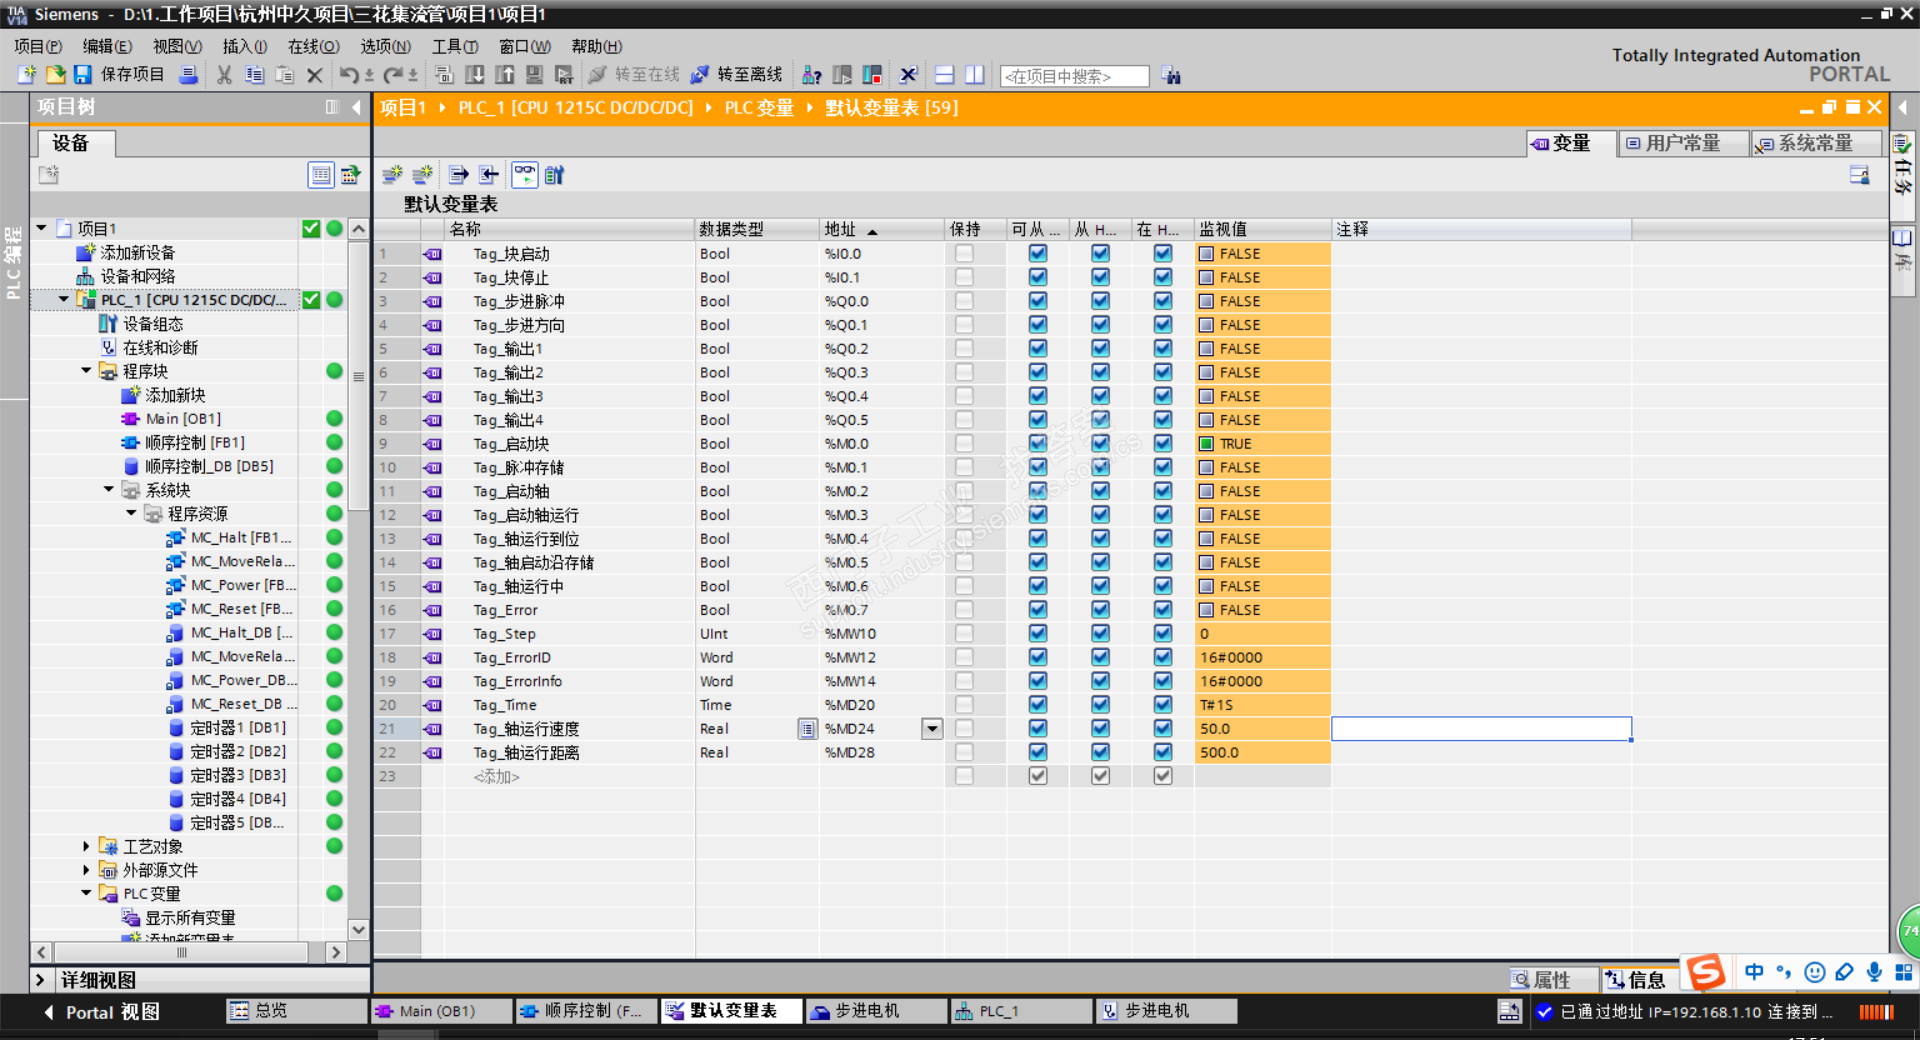Screen dimensions: 1920x1040
Task: Select 顺序控制 [FB1] in project tree
Action: point(194,442)
